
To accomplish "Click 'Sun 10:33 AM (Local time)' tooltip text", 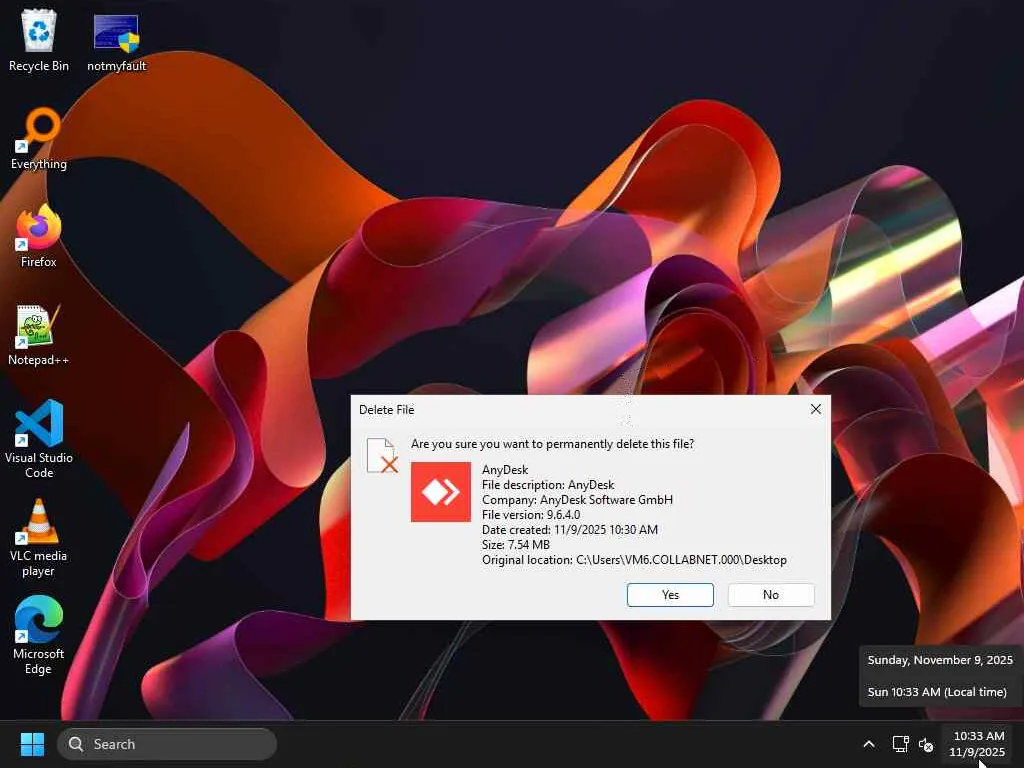I will pyautogui.click(x=937, y=692).
